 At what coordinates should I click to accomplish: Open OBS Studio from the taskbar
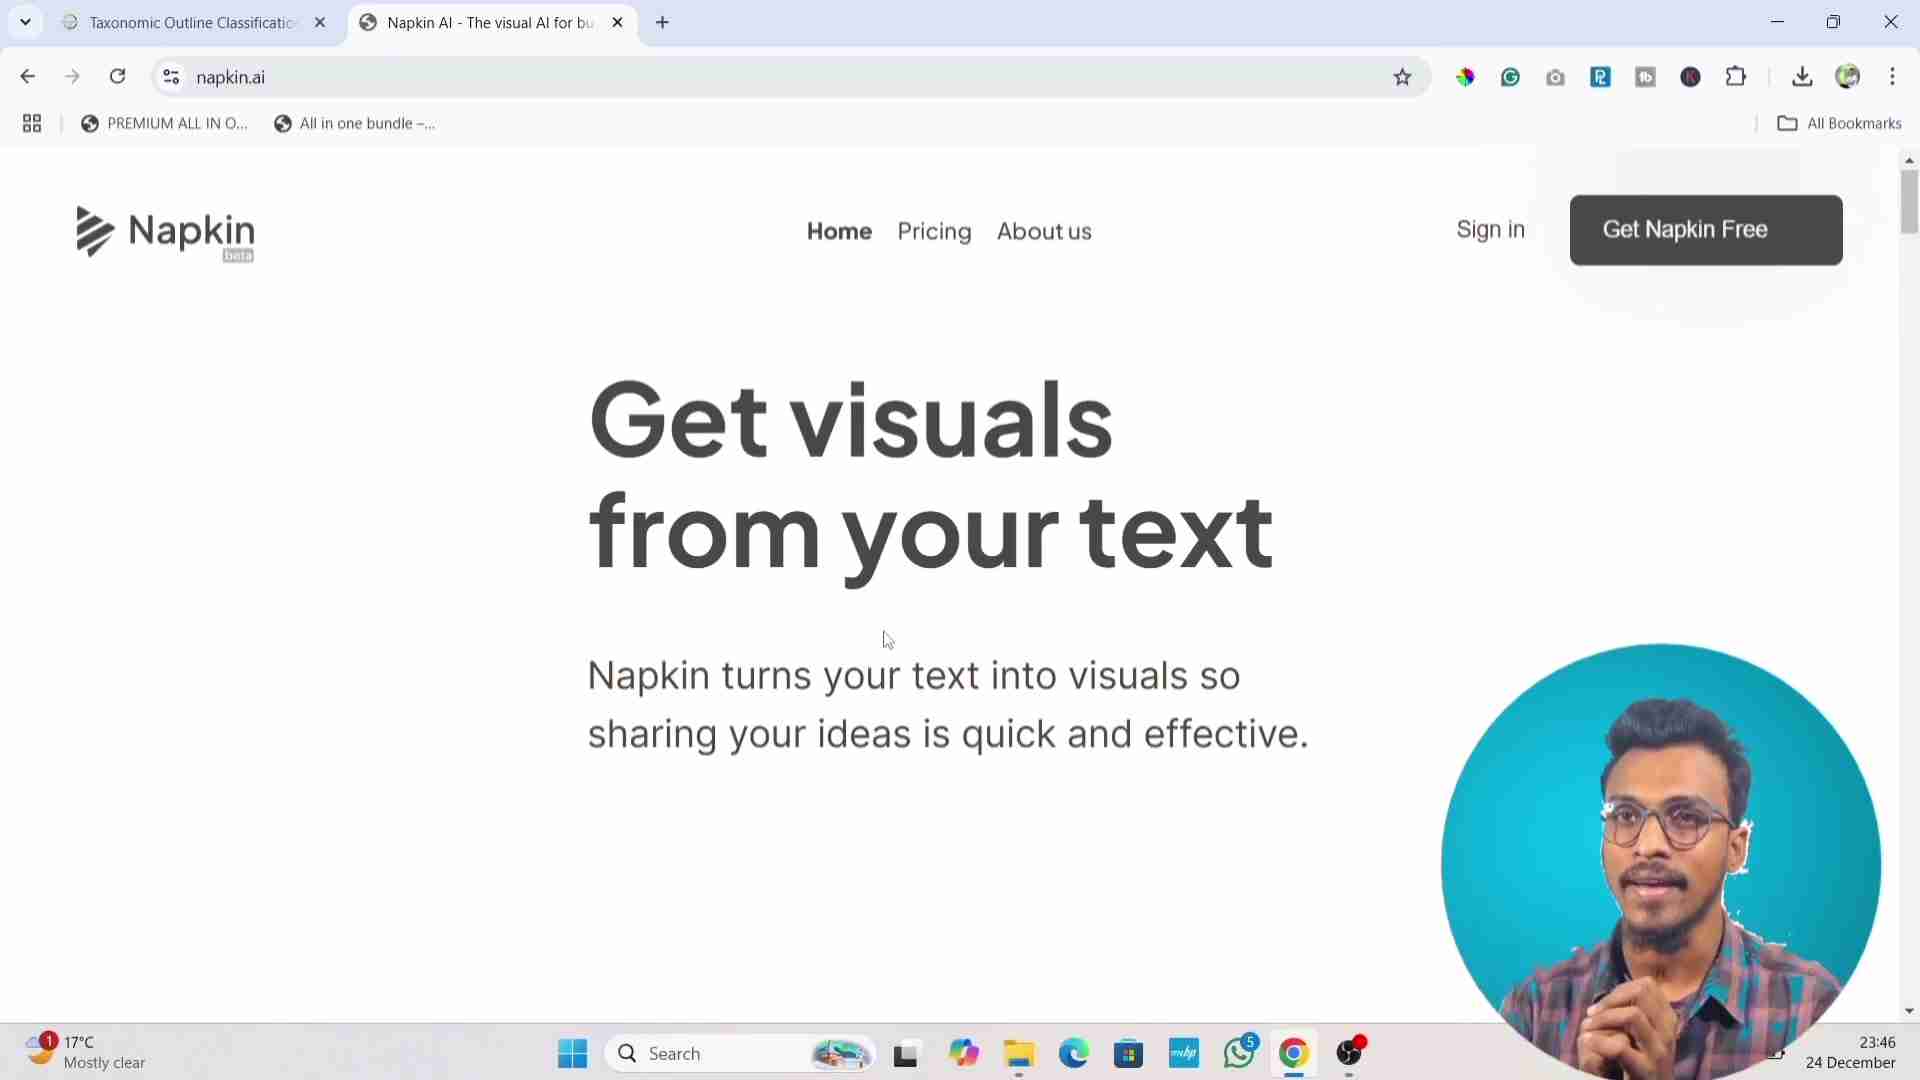(x=1351, y=1055)
